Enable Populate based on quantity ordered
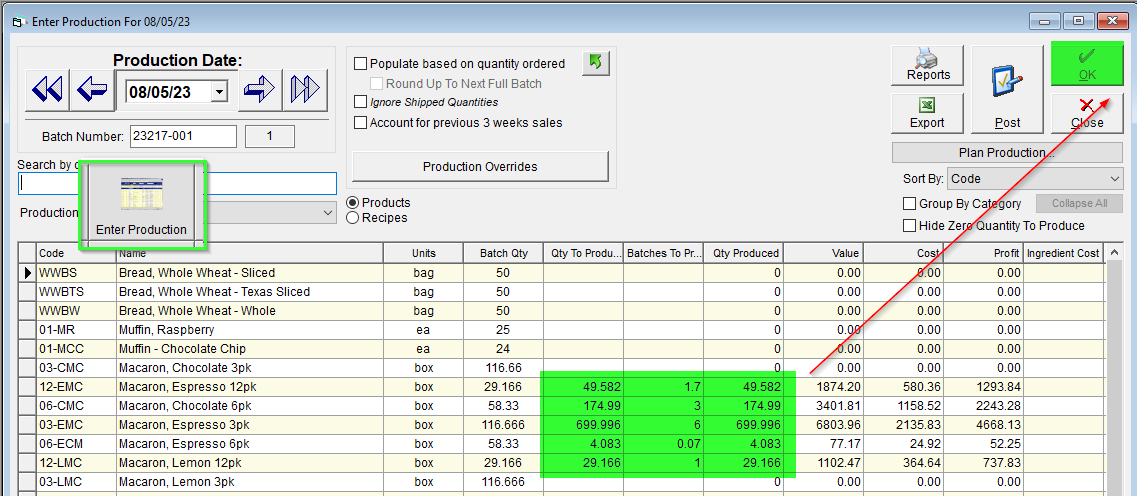The image size is (1137, 496). click(x=360, y=64)
